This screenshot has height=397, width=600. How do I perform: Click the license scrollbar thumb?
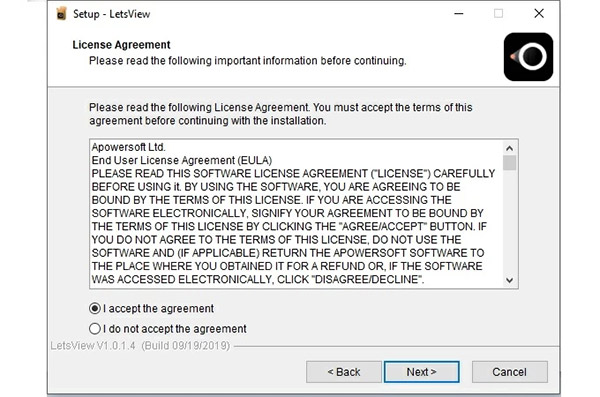[509, 163]
